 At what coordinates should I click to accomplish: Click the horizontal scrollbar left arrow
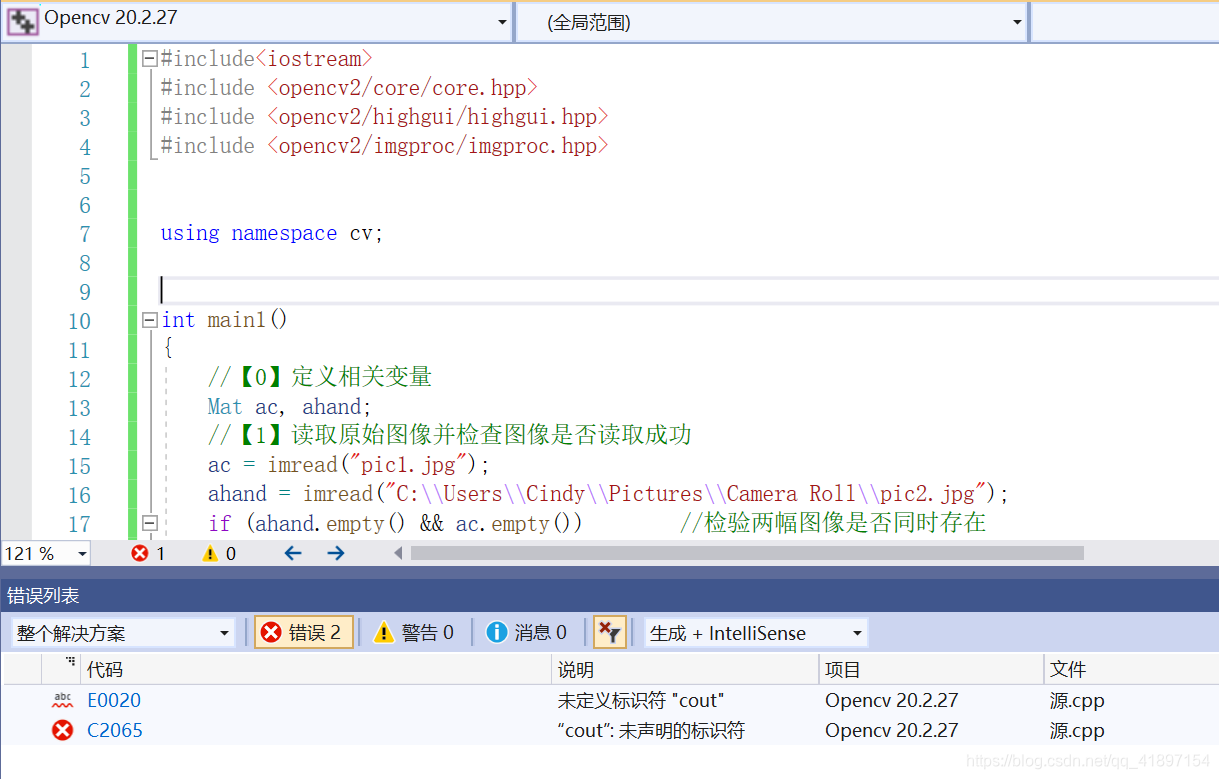[398, 553]
